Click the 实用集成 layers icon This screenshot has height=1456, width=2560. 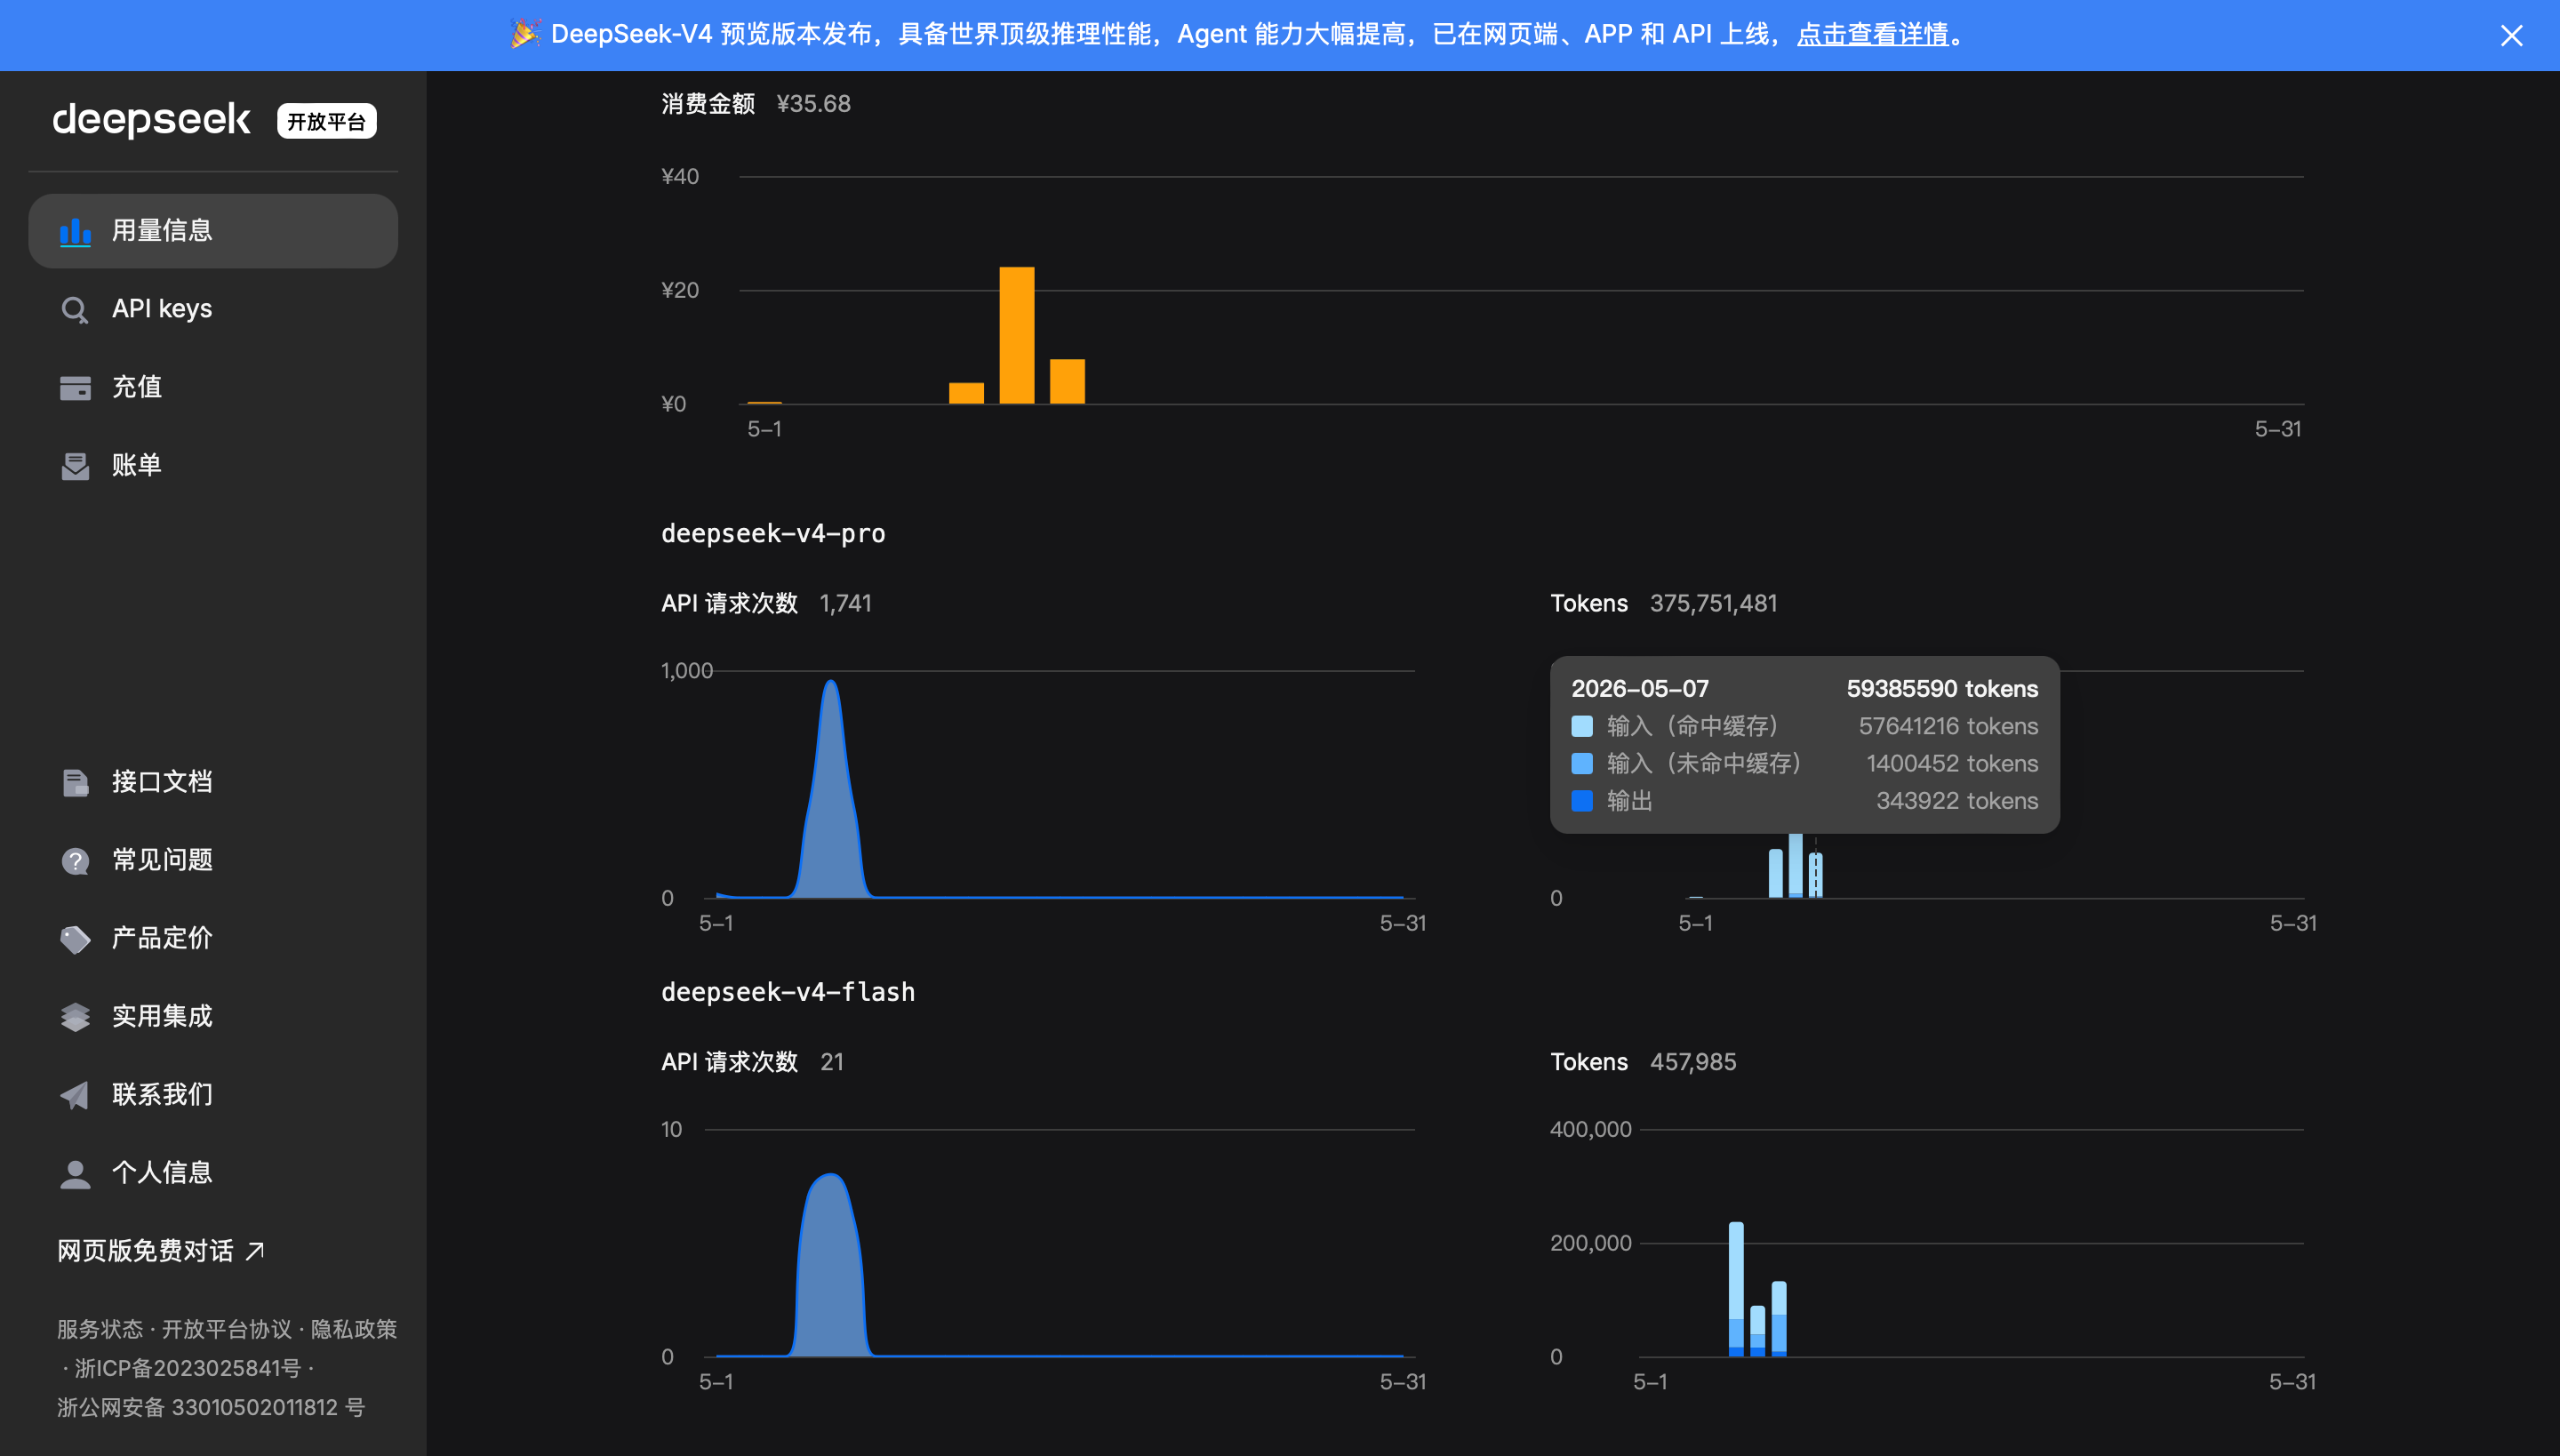click(x=75, y=1017)
